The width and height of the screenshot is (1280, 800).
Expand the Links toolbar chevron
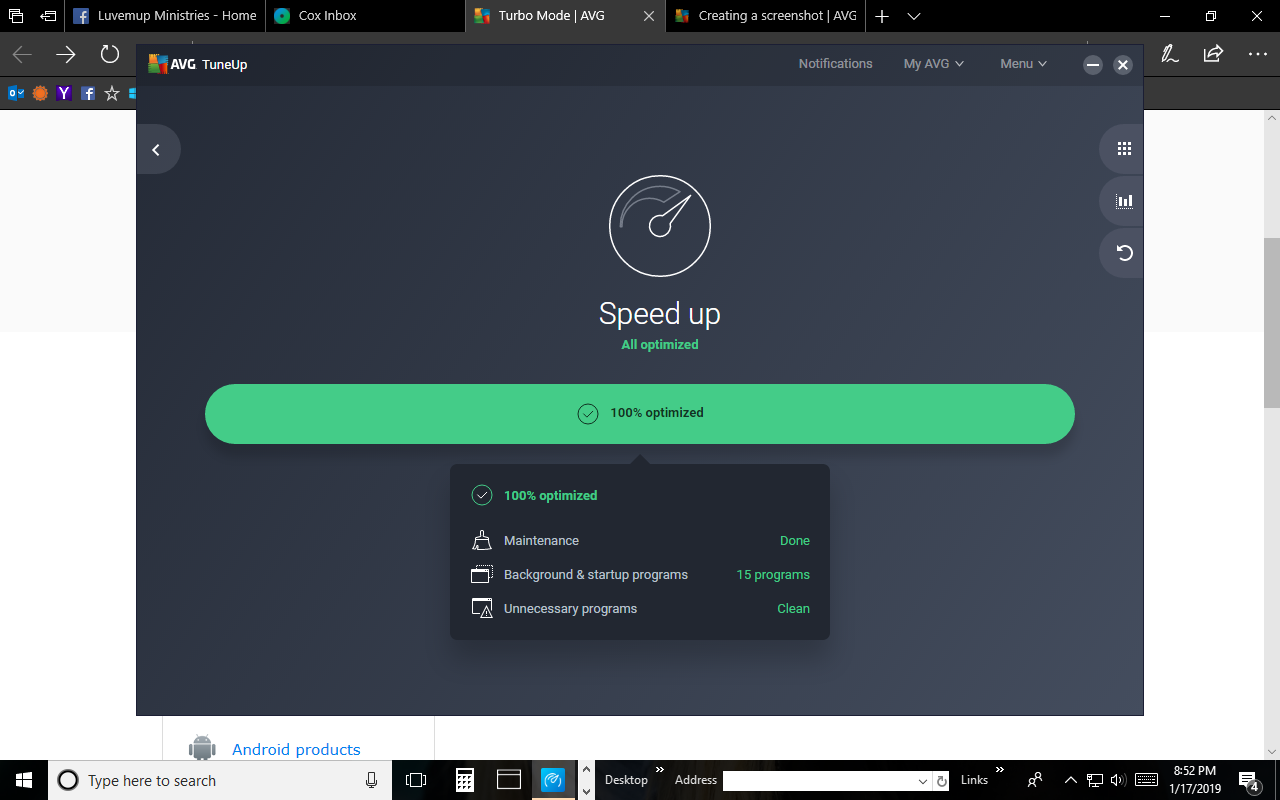click(x=1000, y=770)
